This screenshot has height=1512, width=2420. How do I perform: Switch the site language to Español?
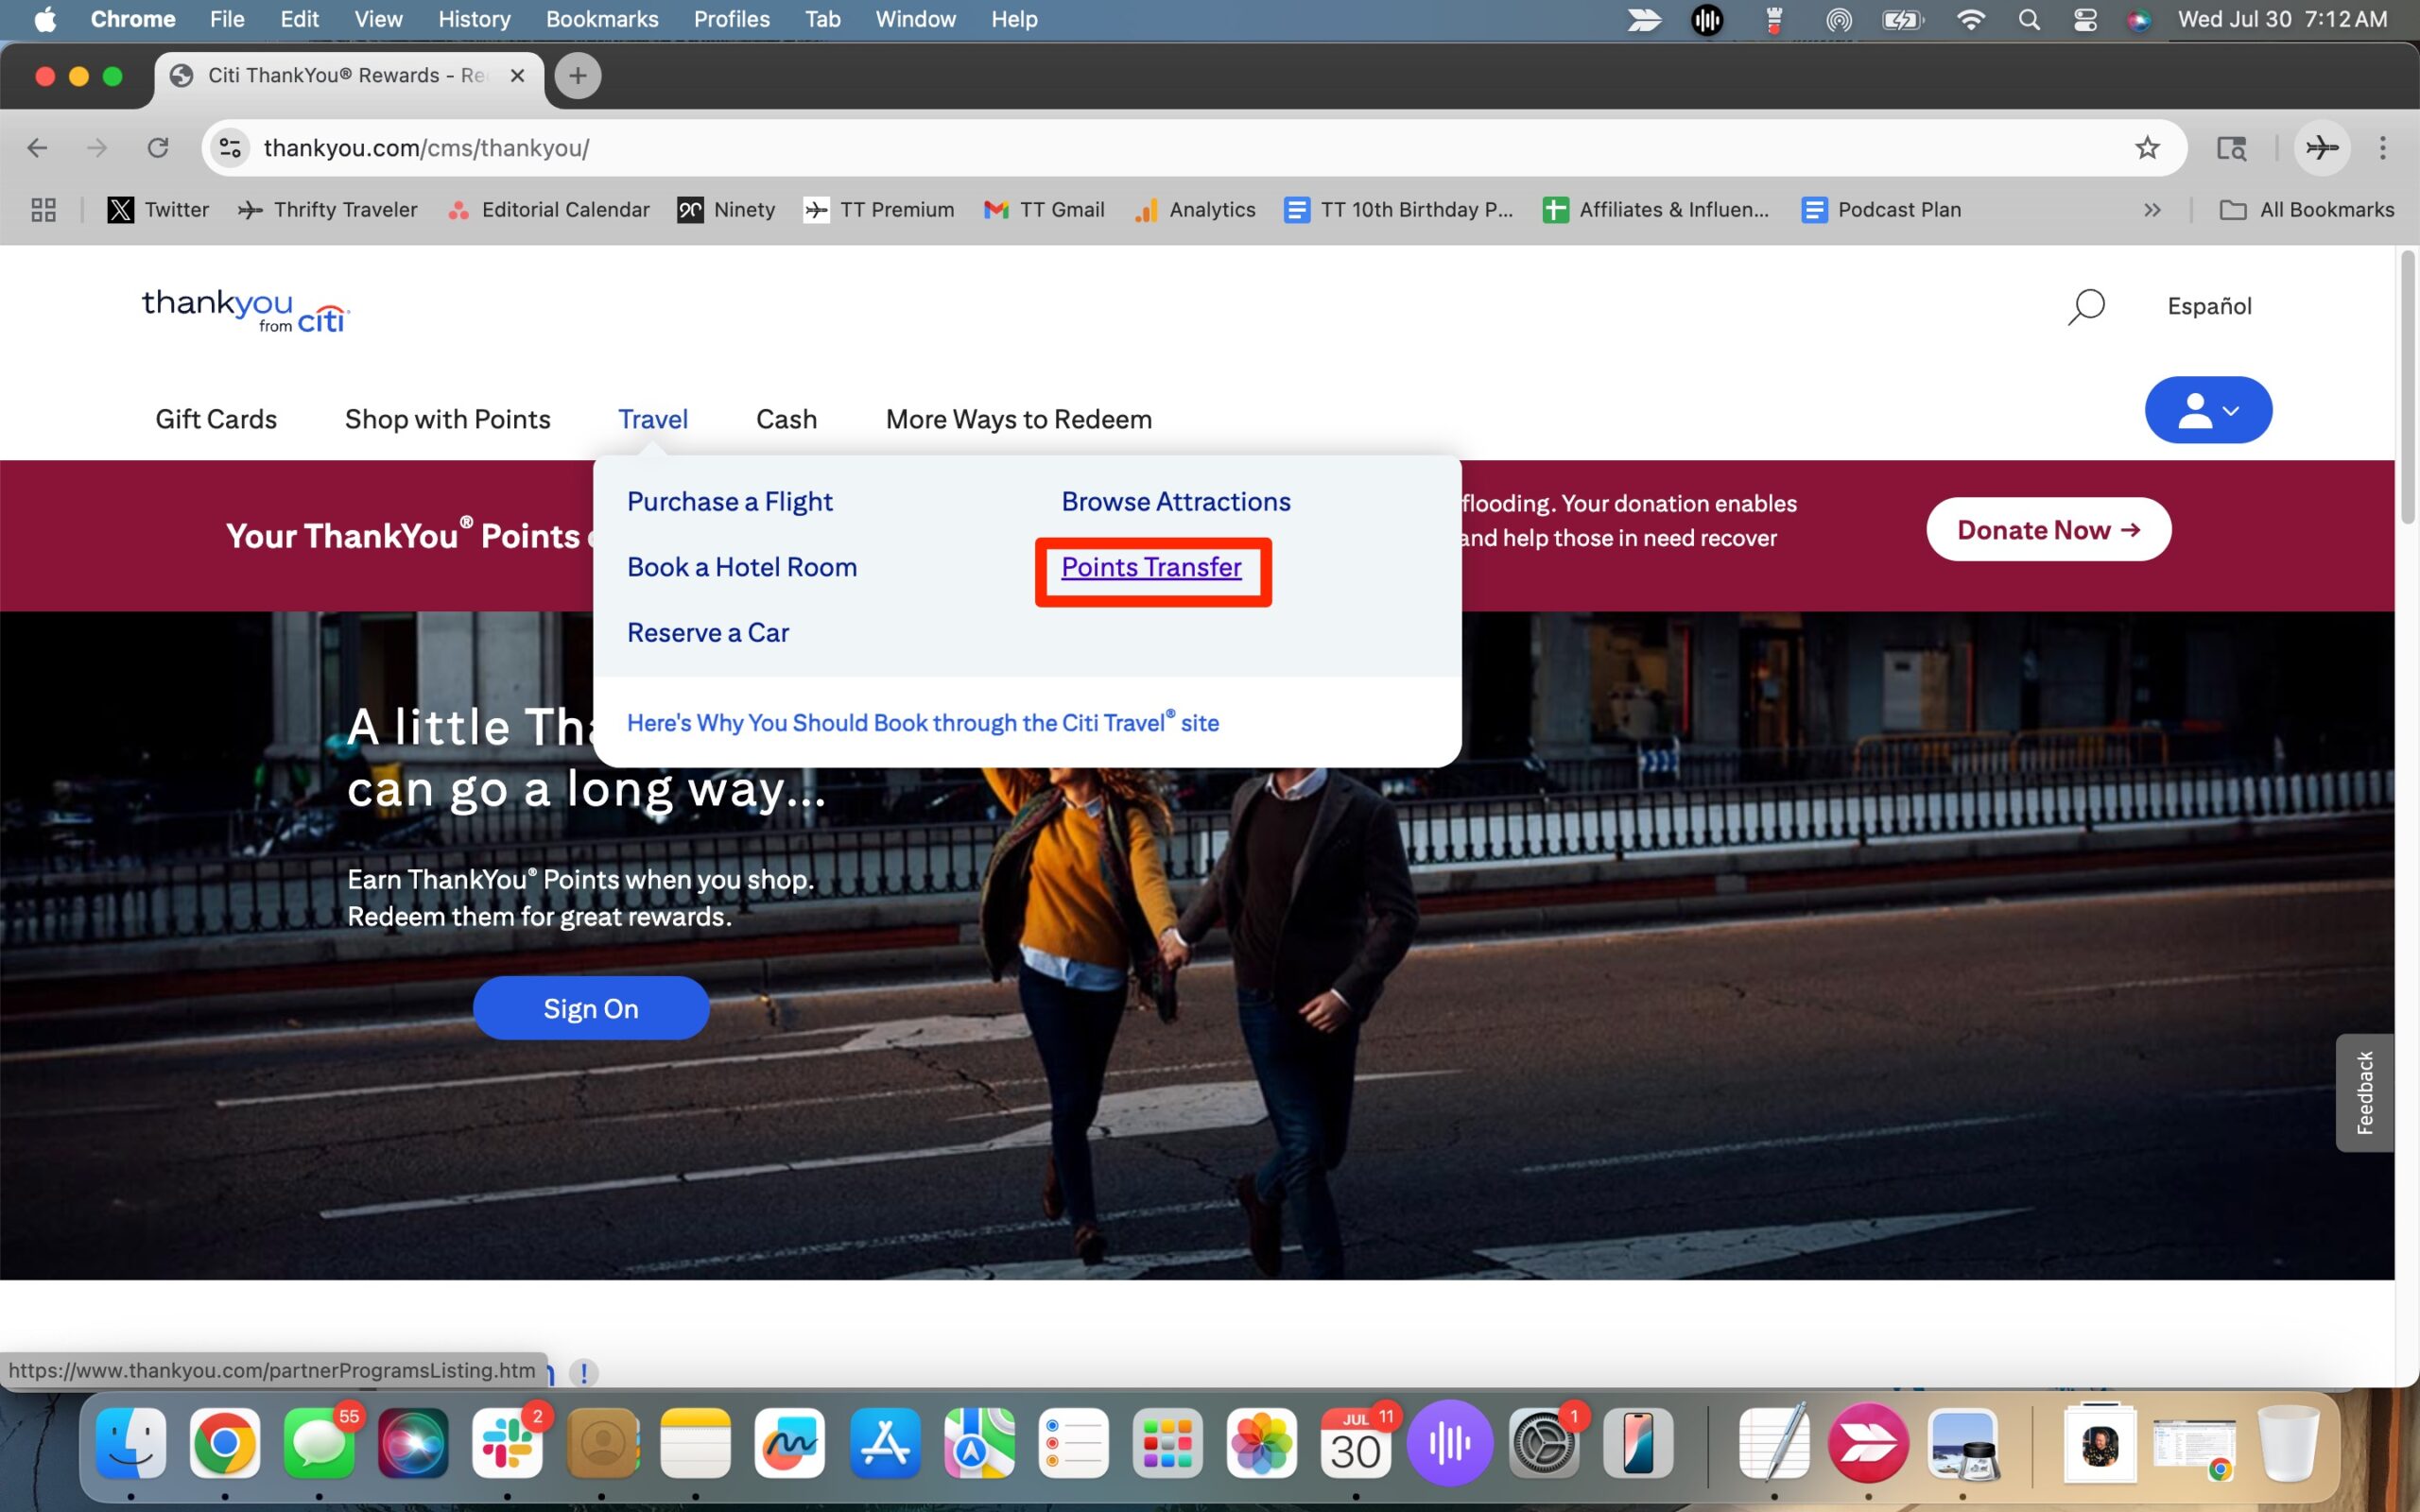pos(2209,306)
